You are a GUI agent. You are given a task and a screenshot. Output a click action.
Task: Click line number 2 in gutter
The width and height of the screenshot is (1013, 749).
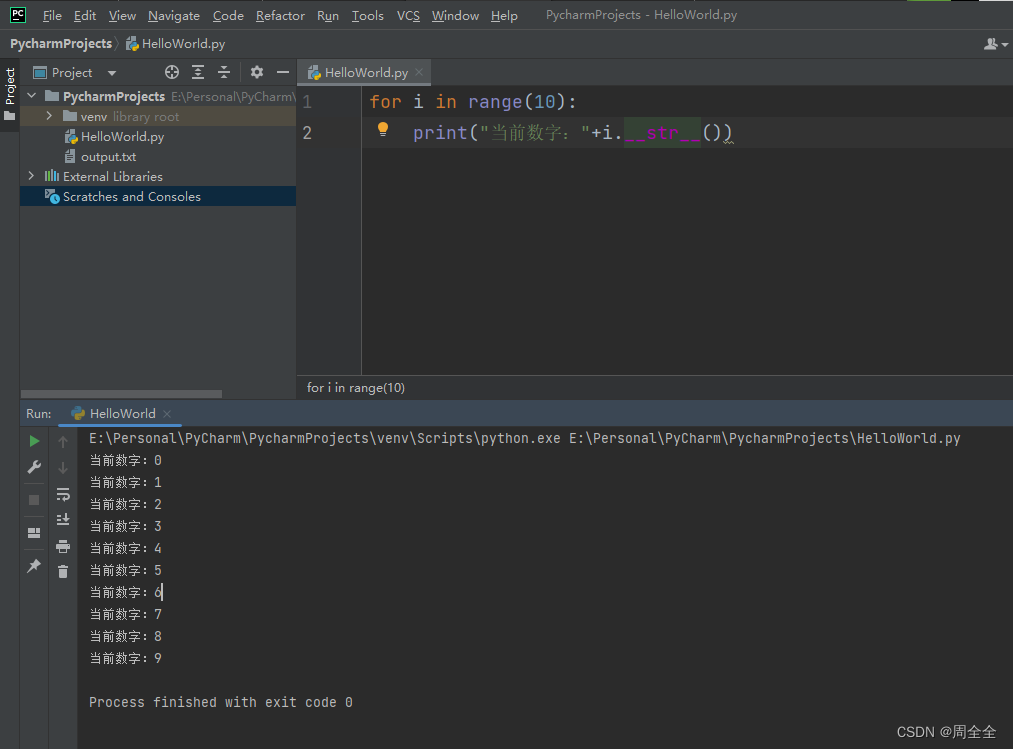(307, 133)
